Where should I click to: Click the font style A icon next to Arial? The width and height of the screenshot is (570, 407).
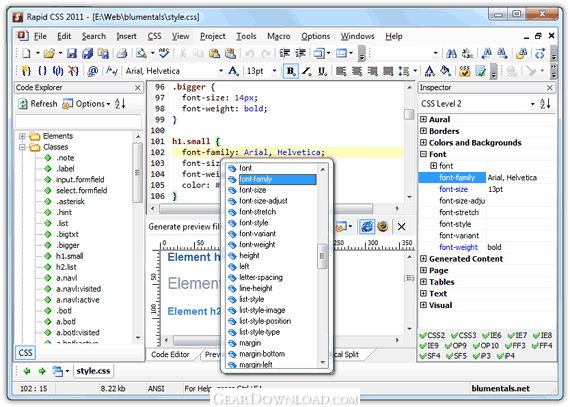(233, 71)
